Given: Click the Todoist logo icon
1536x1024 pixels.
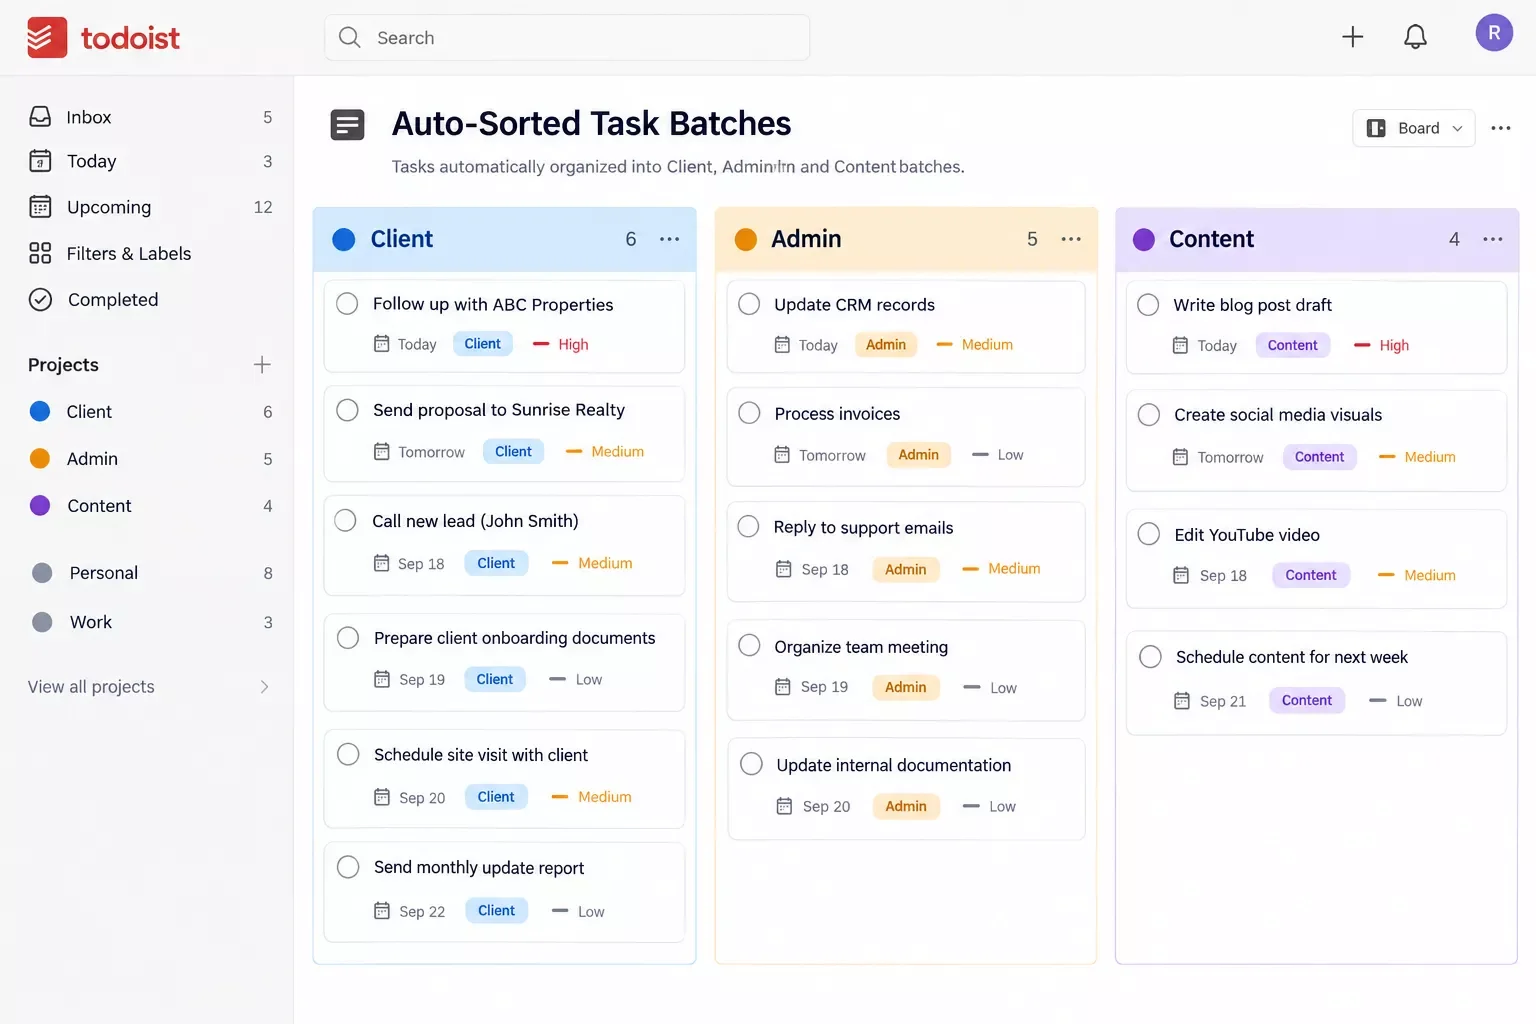Looking at the screenshot, I should 47,38.
